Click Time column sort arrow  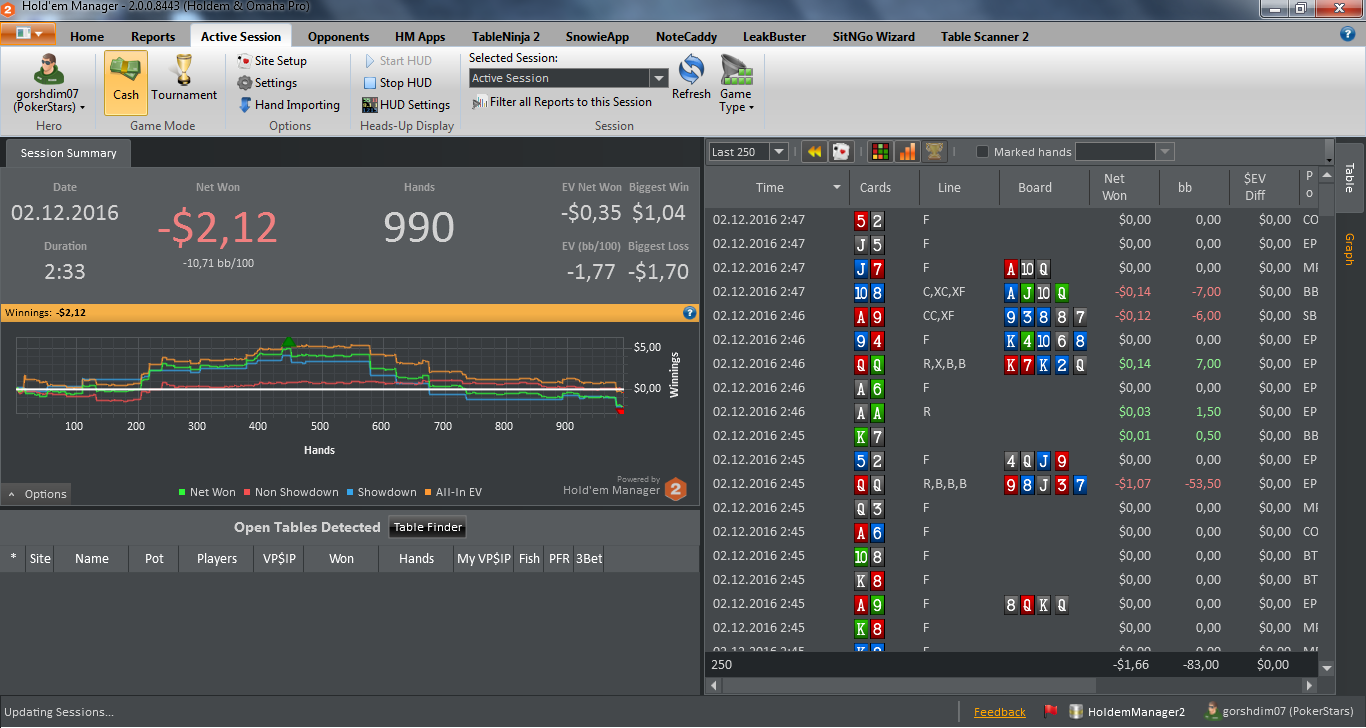[837, 188]
